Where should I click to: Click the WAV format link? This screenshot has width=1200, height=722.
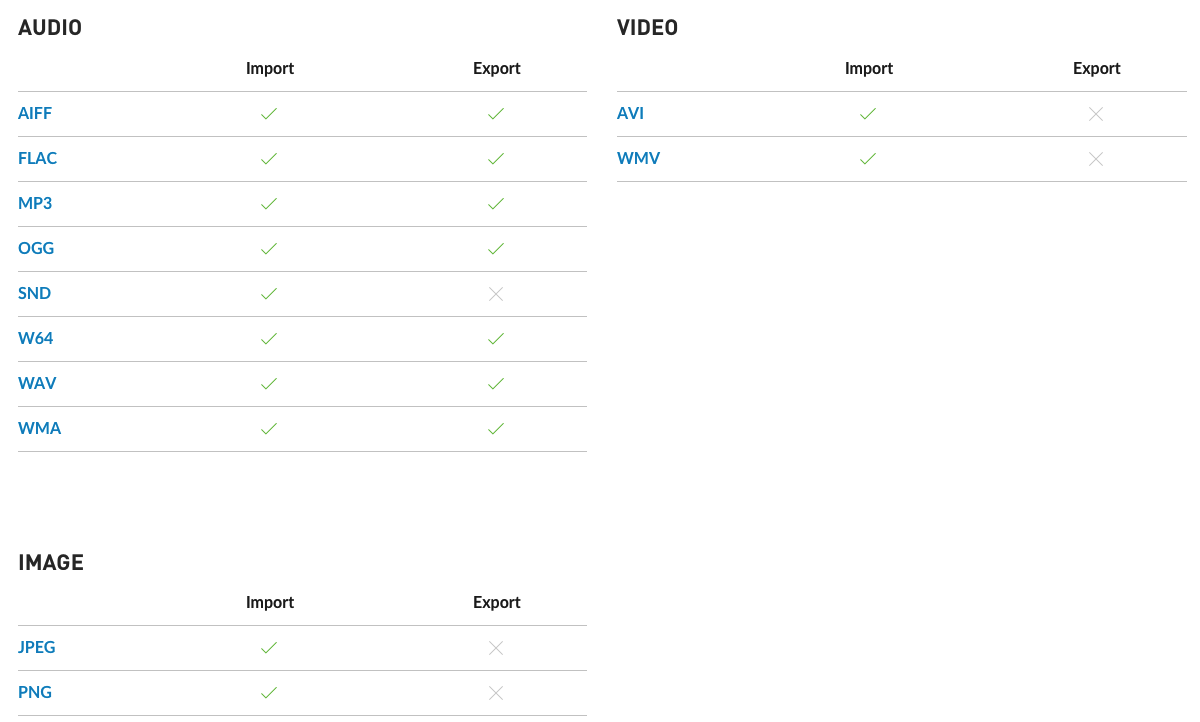pyautogui.click(x=37, y=384)
